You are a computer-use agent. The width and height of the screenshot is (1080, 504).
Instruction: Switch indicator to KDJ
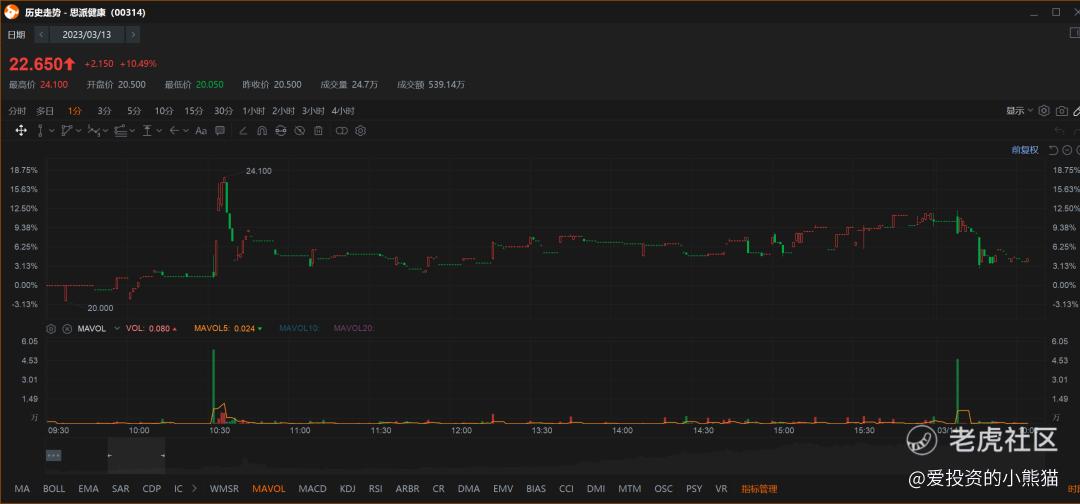[x=348, y=489]
